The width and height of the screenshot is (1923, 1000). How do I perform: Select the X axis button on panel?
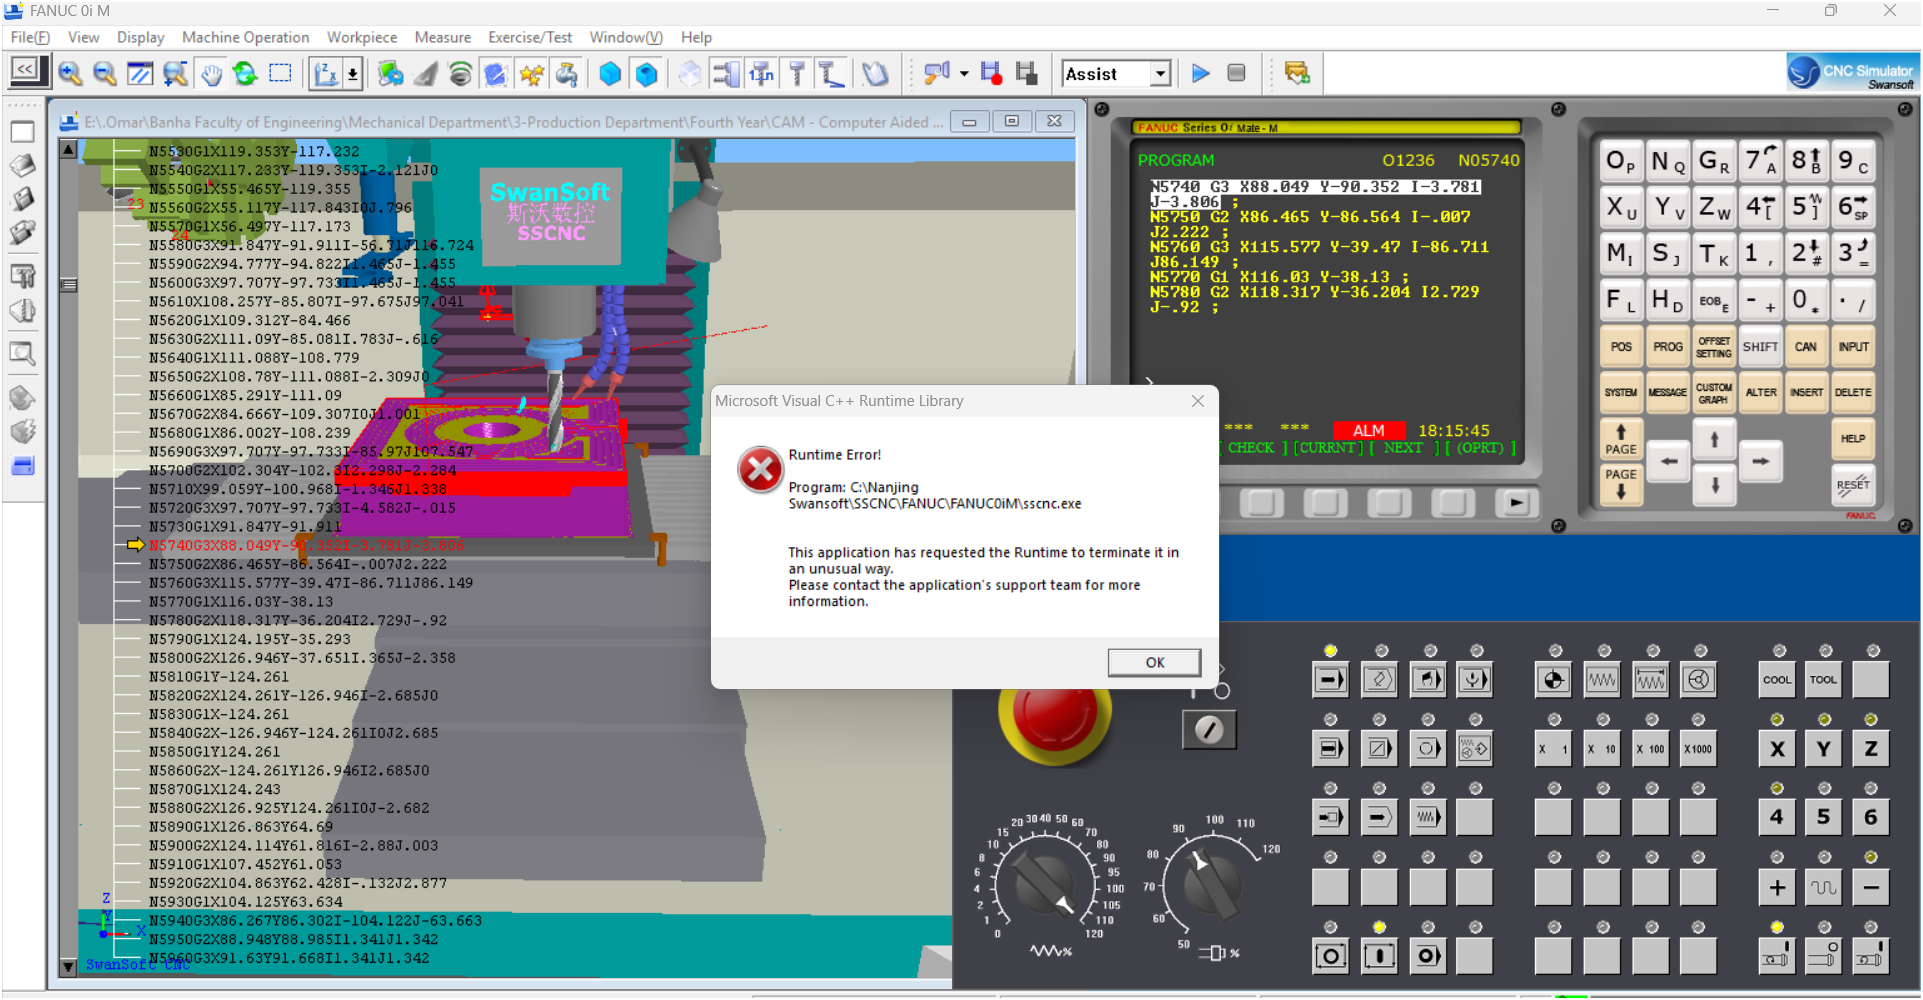click(x=1777, y=749)
